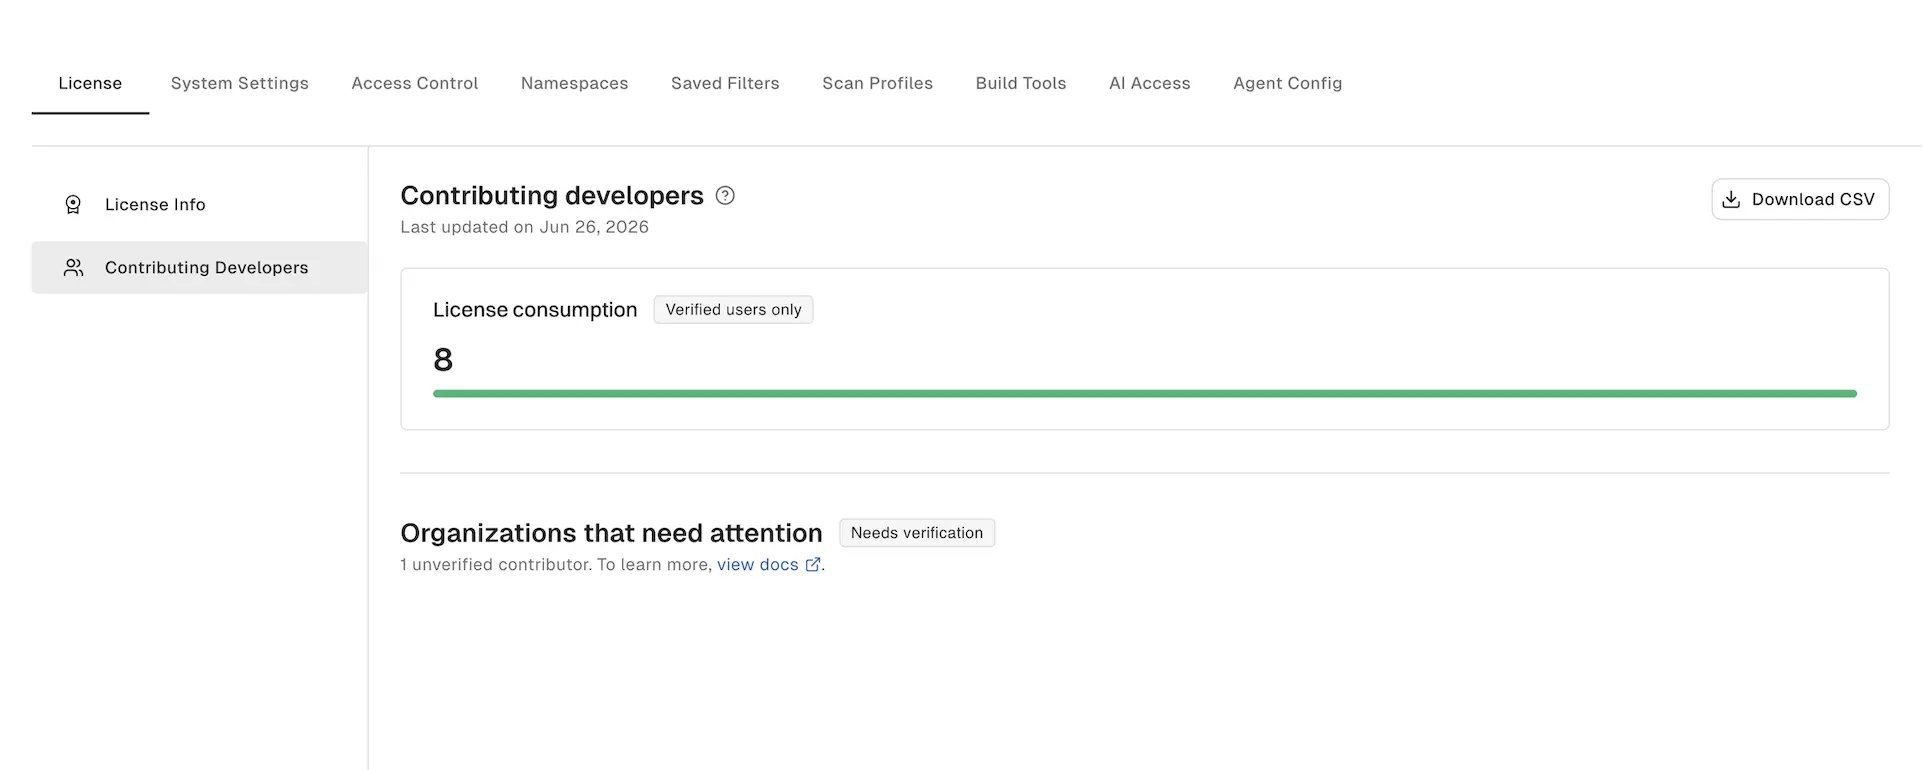
Task: Click the external link icon after view docs
Action: [813, 565]
